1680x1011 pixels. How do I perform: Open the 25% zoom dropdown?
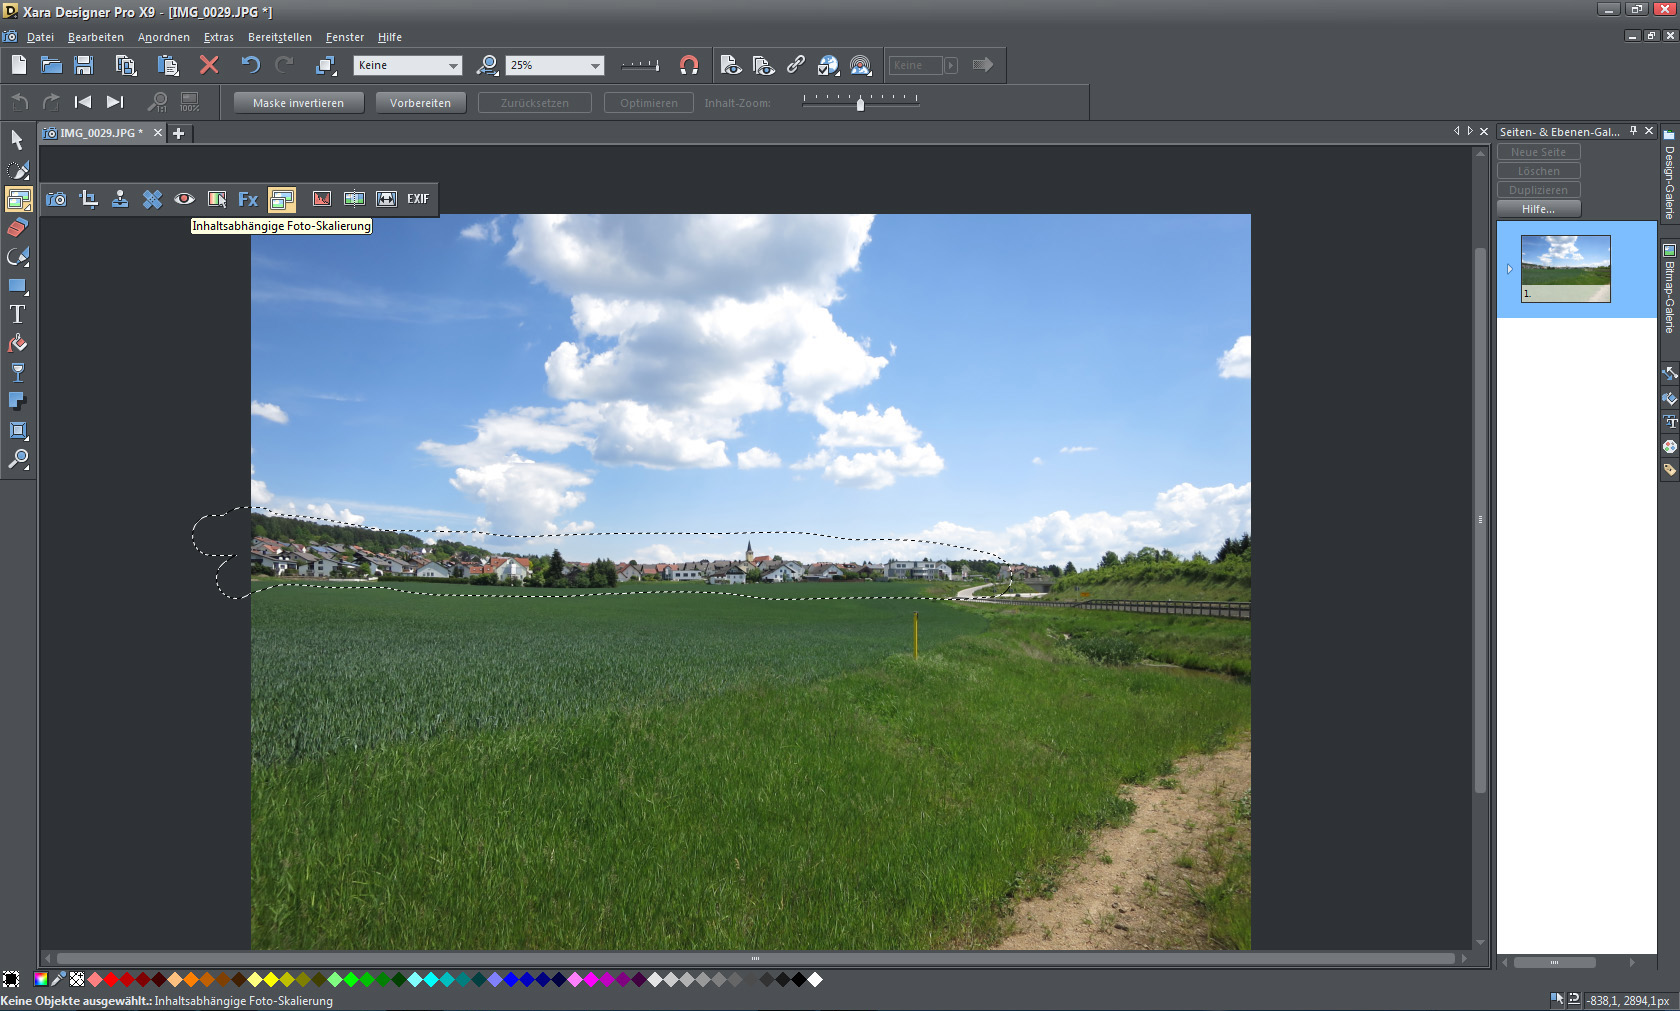595,66
